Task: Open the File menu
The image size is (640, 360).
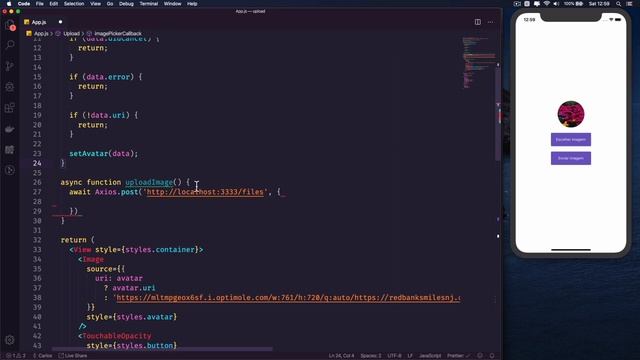Action: [x=40, y=4]
